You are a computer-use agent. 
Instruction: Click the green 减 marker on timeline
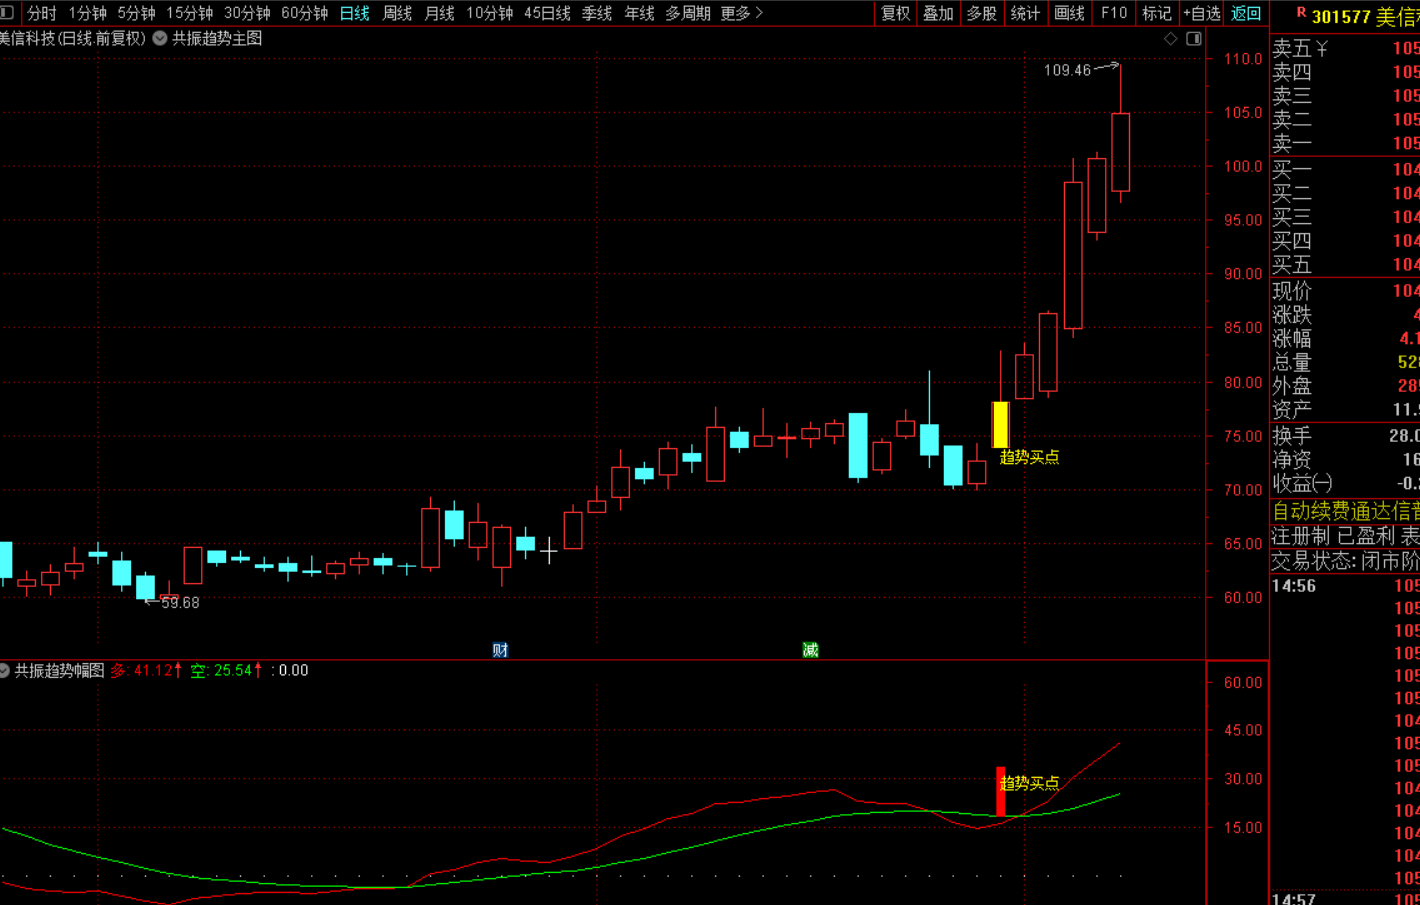click(x=810, y=650)
